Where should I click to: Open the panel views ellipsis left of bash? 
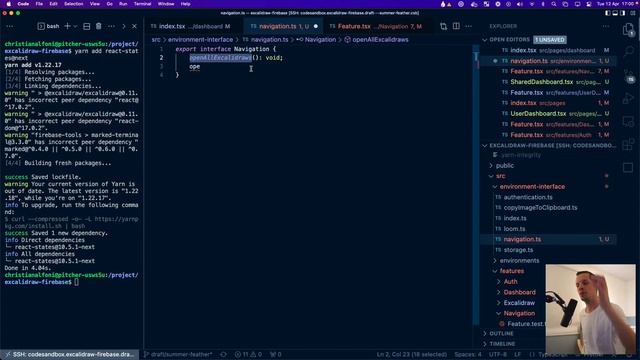(10, 26)
